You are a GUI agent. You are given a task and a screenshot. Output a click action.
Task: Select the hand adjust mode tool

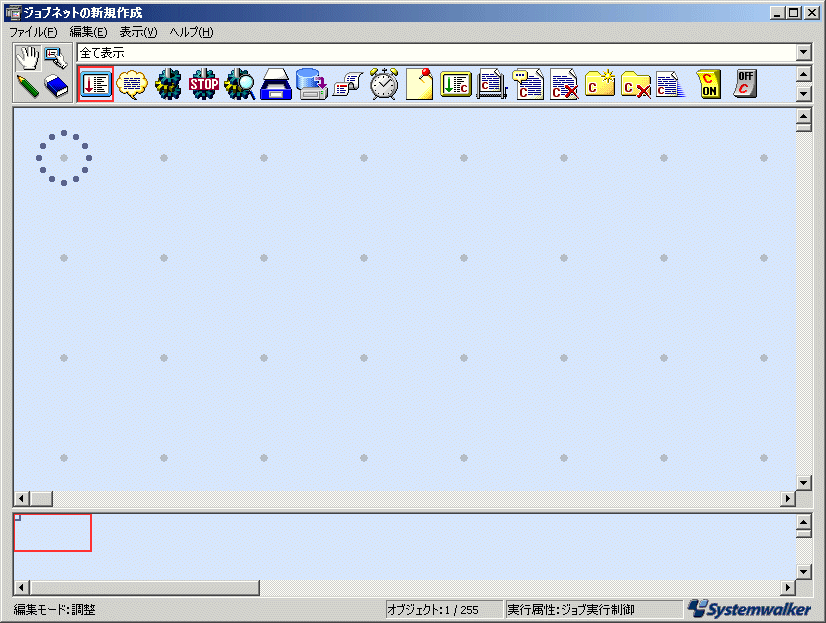(28, 58)
